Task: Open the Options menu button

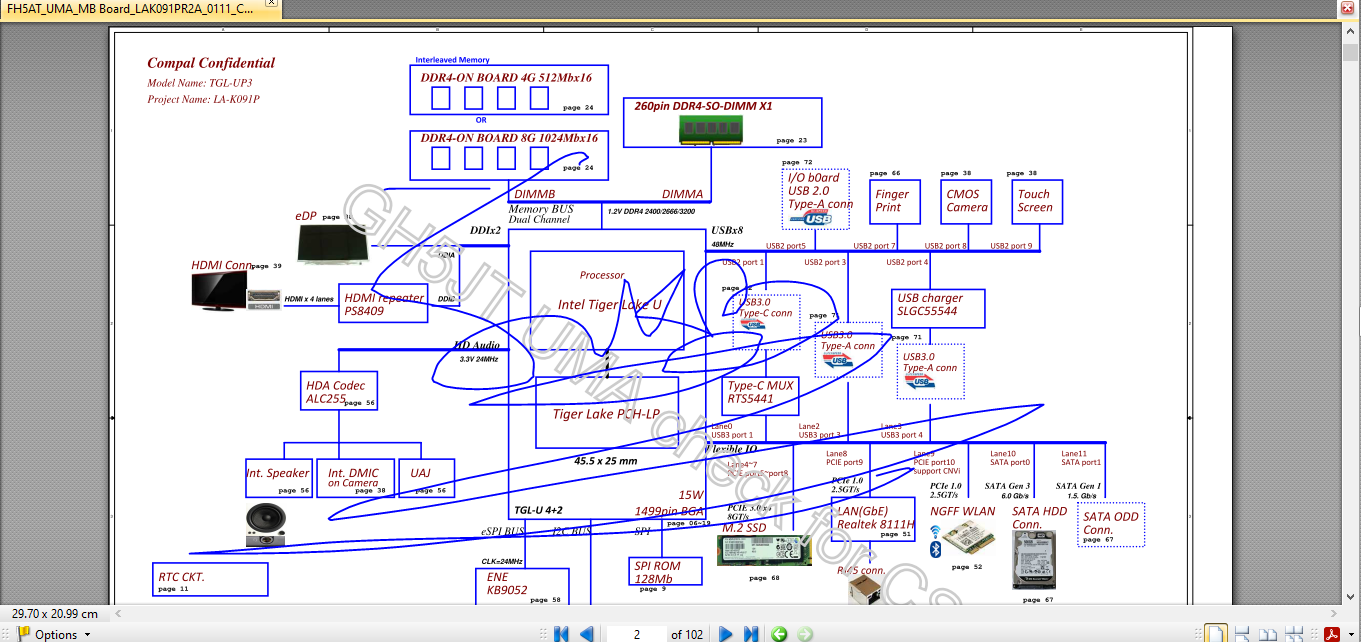Action: (x=53, y=634)
